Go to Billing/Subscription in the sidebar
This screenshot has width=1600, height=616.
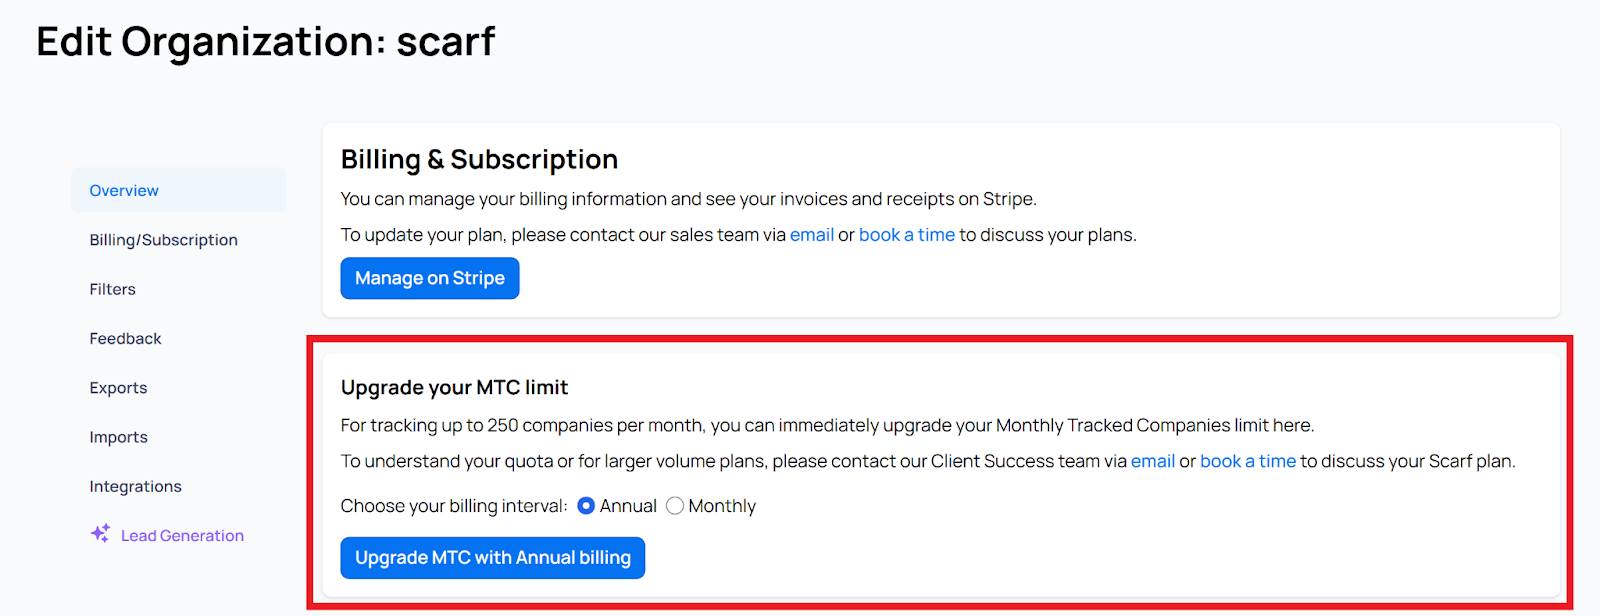[163, 240]
